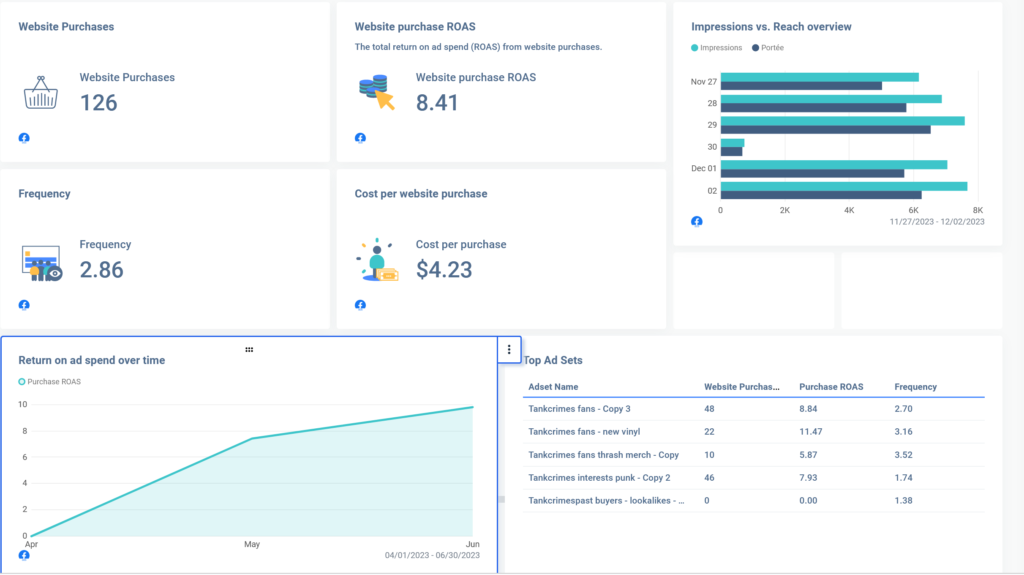Click the Website Purchases column header
Image resolution: width=1024 pixels, height=575 pixels.
(741, 387)
